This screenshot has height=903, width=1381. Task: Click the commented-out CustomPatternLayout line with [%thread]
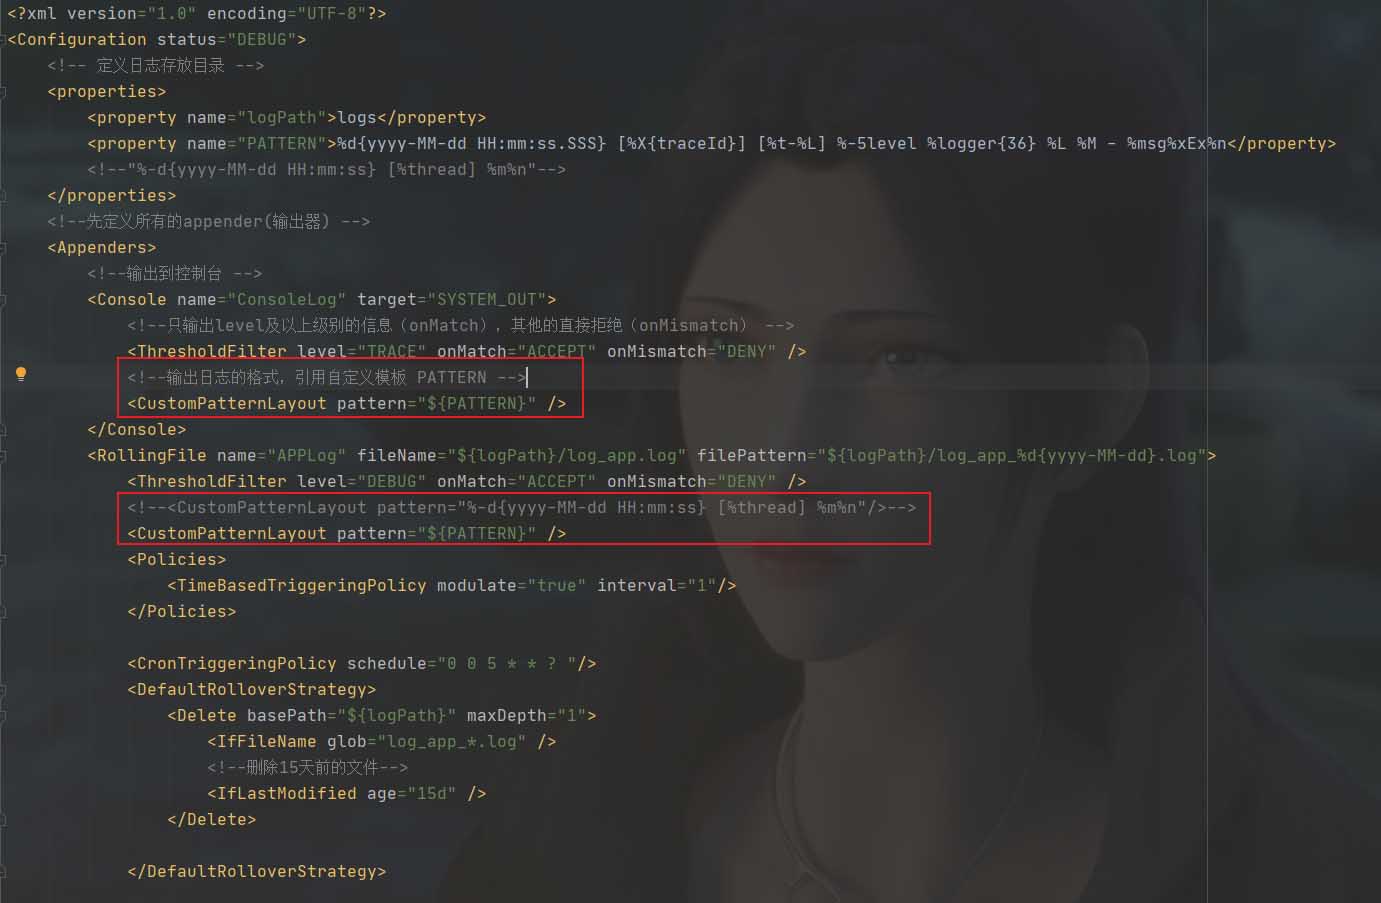click(x=522, y=507)
